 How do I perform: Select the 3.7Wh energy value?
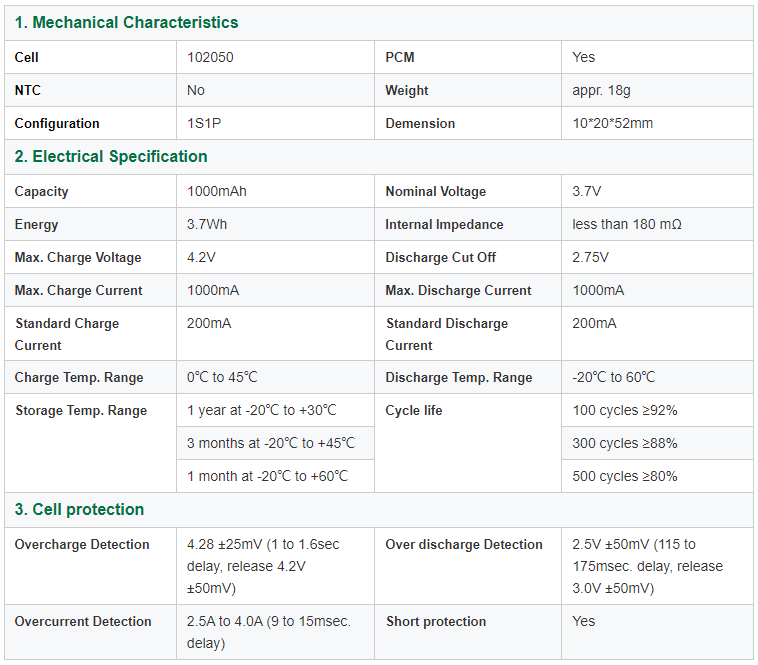(207, 224)
